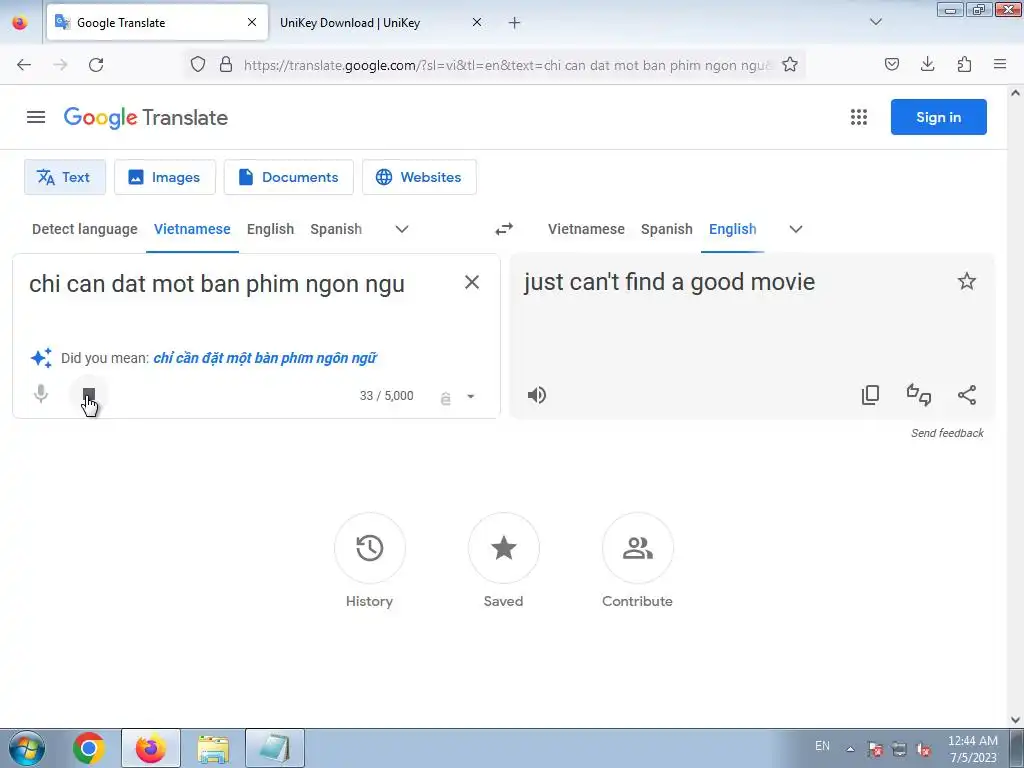This screenshot has width=1024, height=768.
Task: Open tracking protection shield icon
Action: 198,65
